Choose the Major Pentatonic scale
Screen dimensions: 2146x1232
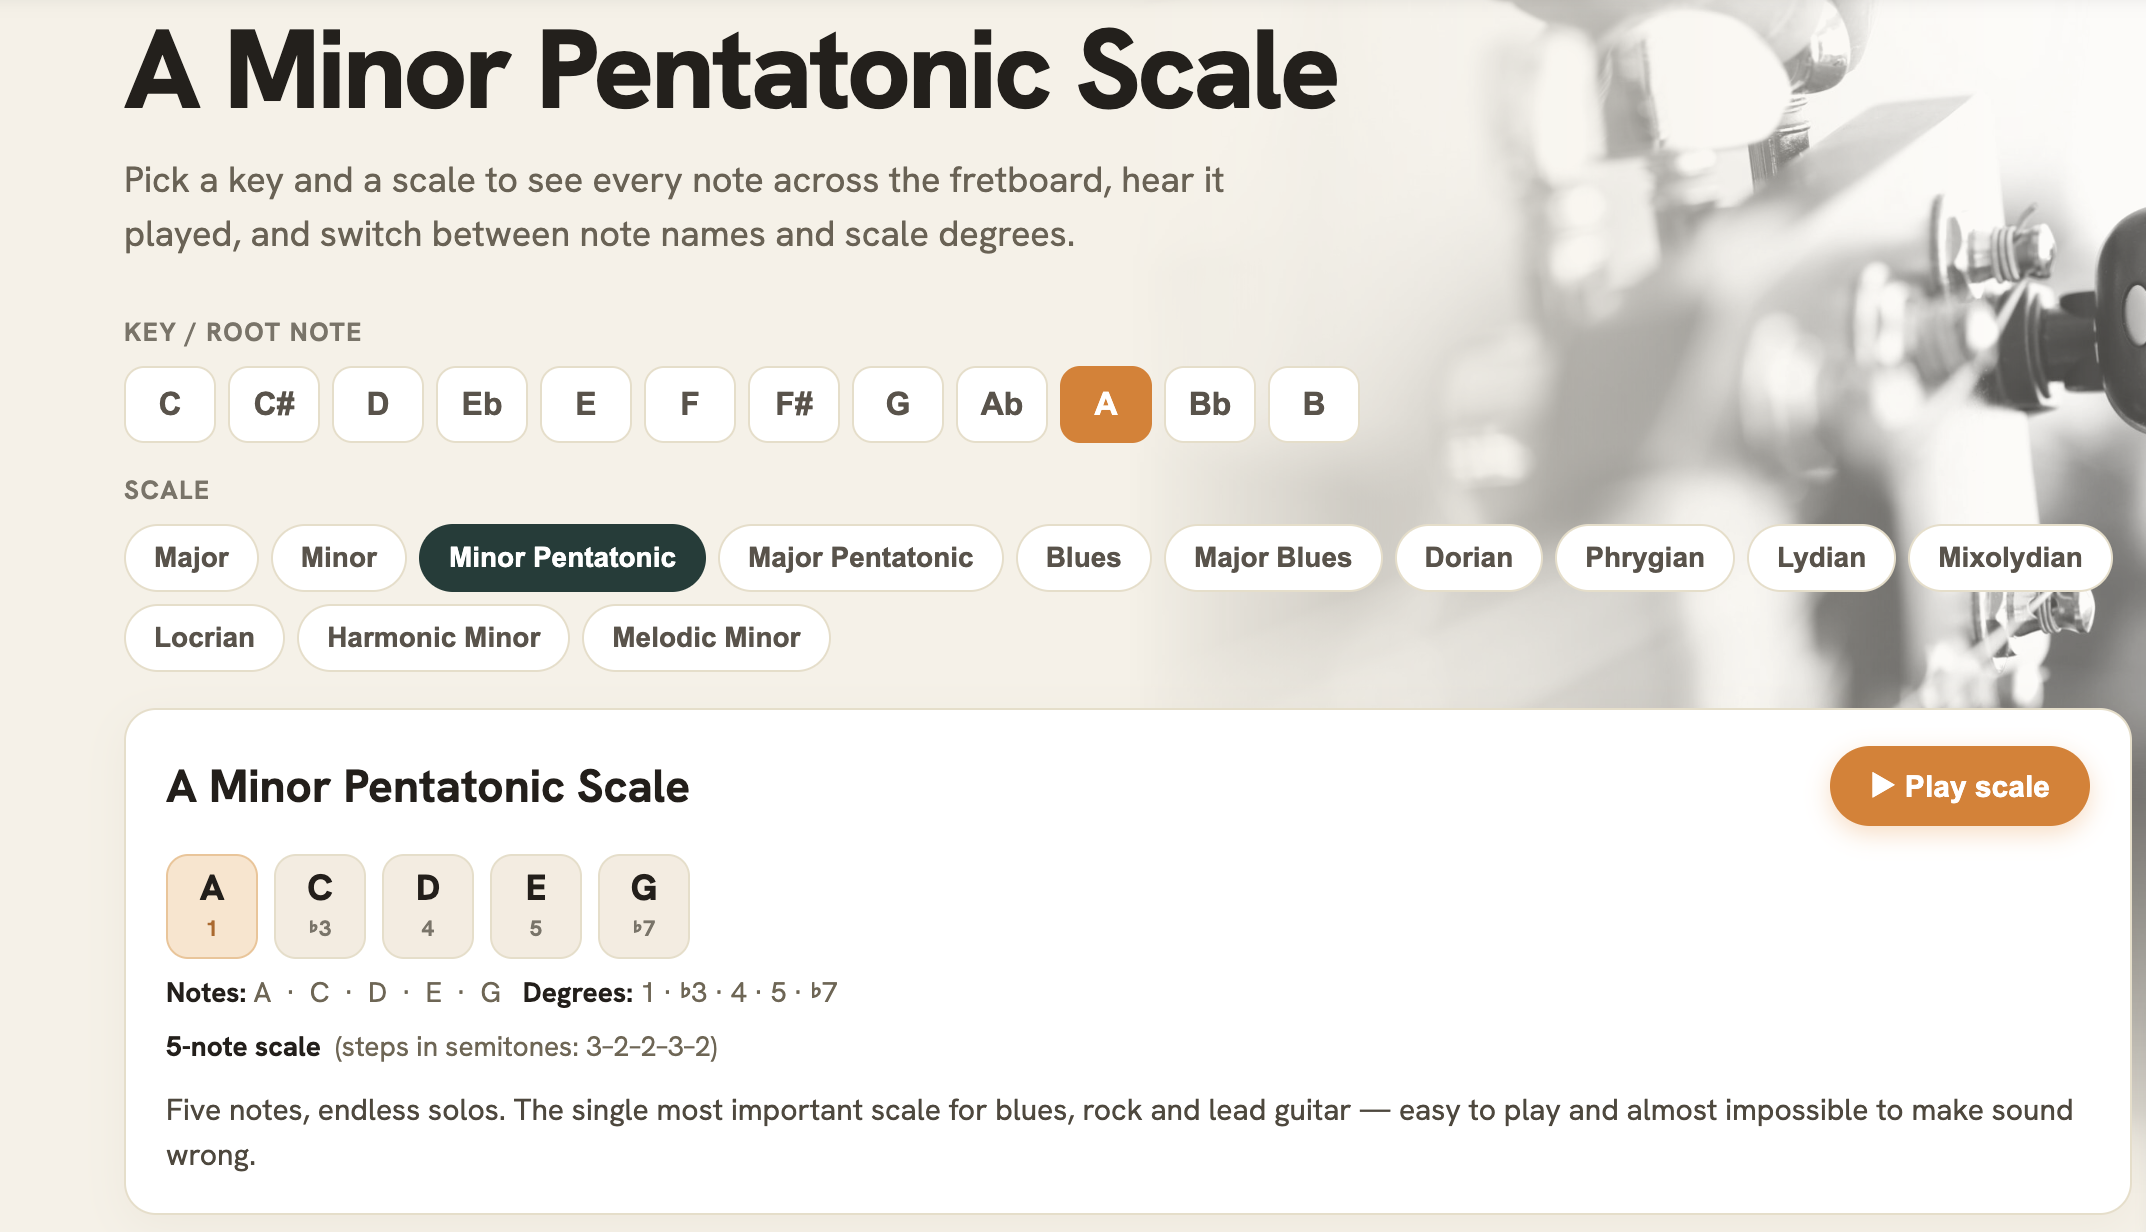click(861, 558)
